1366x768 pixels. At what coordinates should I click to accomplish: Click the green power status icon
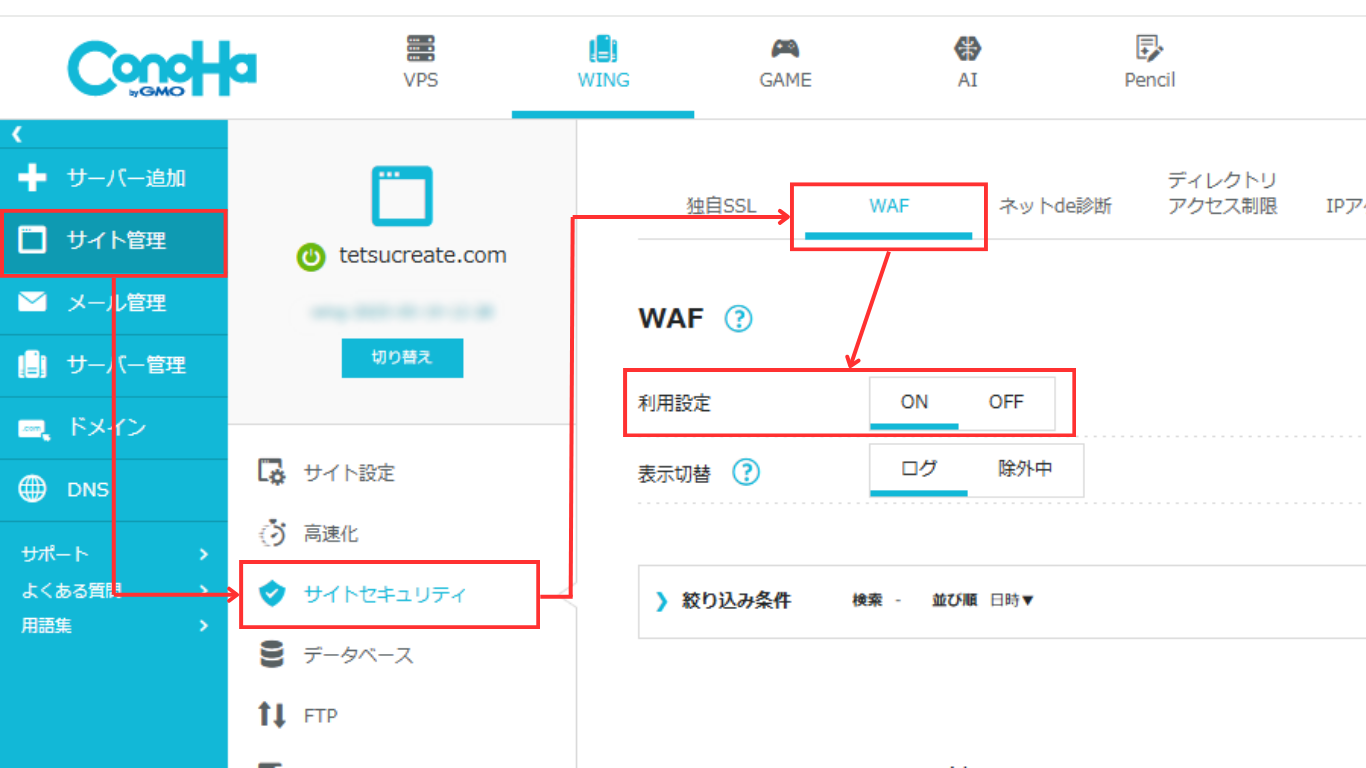[x=311, y=257]
